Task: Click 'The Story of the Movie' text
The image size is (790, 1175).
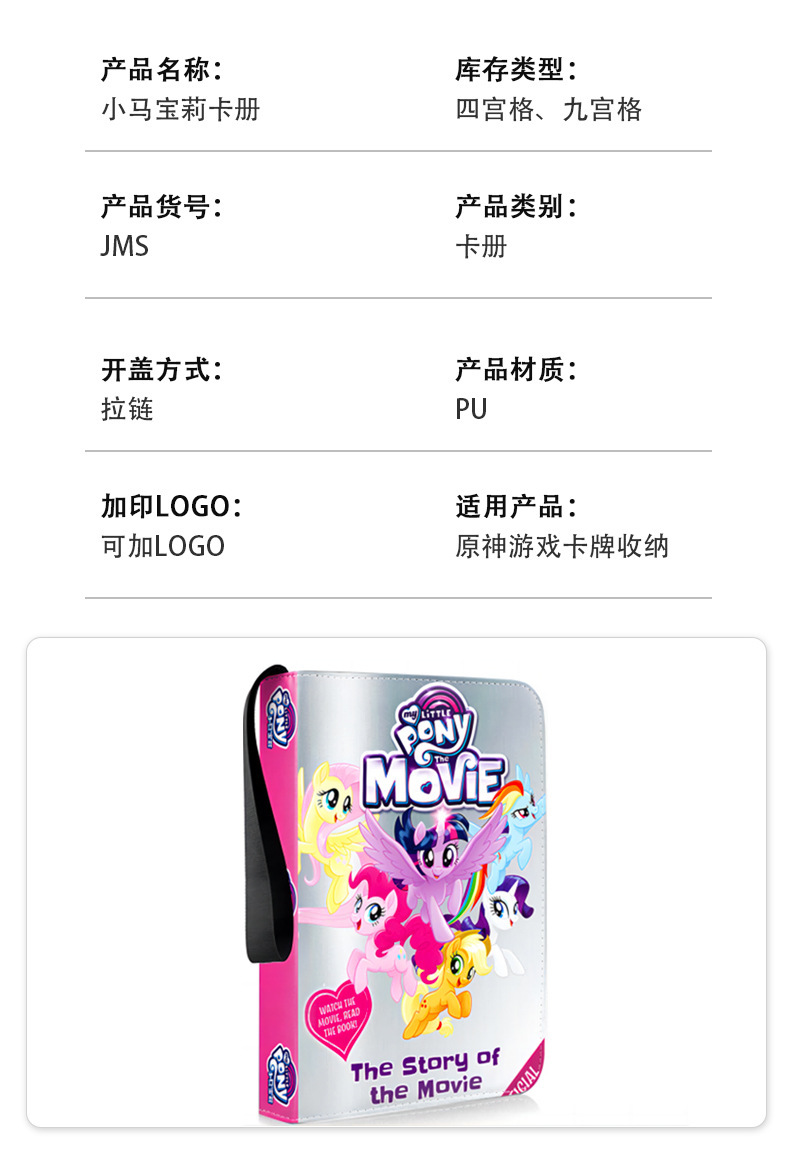Action: 425,1076
